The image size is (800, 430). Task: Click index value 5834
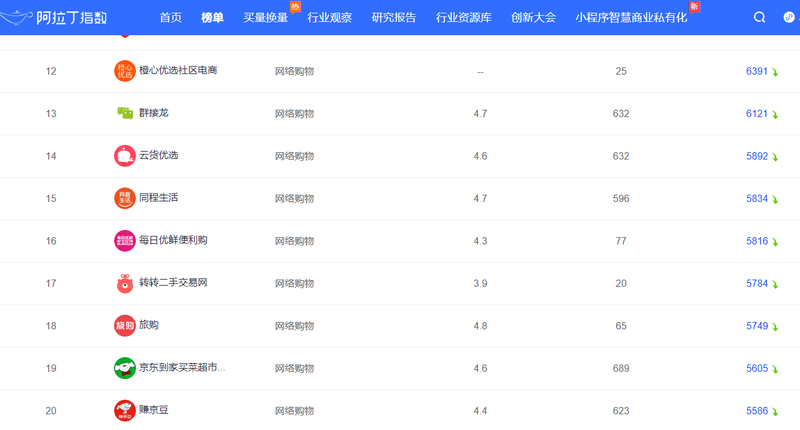(757, 198)
